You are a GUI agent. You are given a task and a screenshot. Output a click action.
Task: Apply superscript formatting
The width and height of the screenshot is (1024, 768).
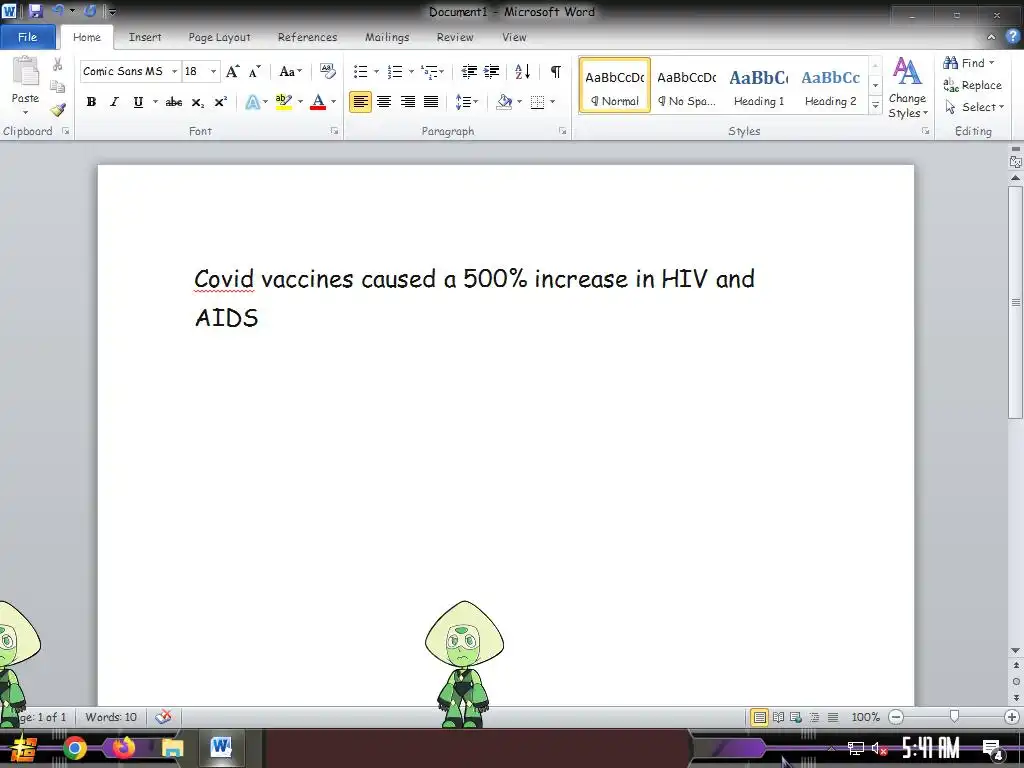(x=221, y=102)
